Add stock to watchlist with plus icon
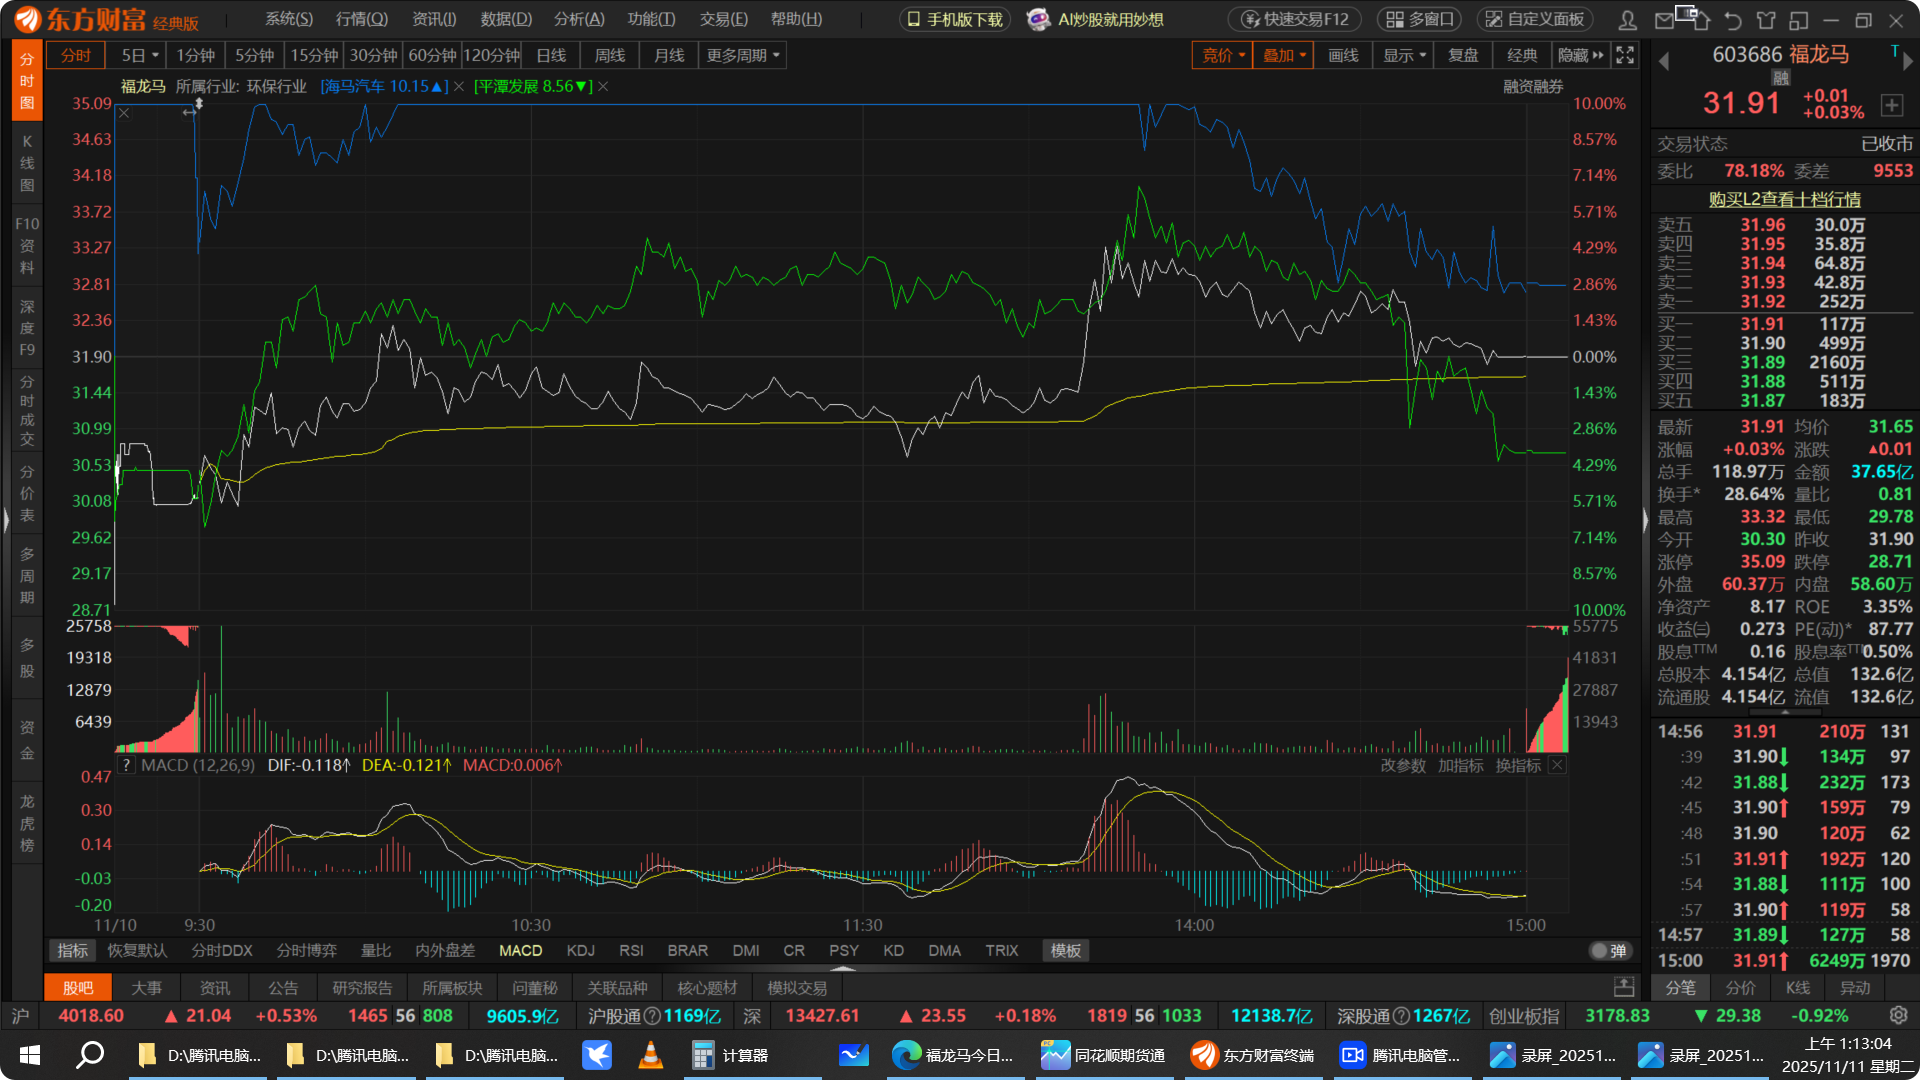 point(1891,104)
